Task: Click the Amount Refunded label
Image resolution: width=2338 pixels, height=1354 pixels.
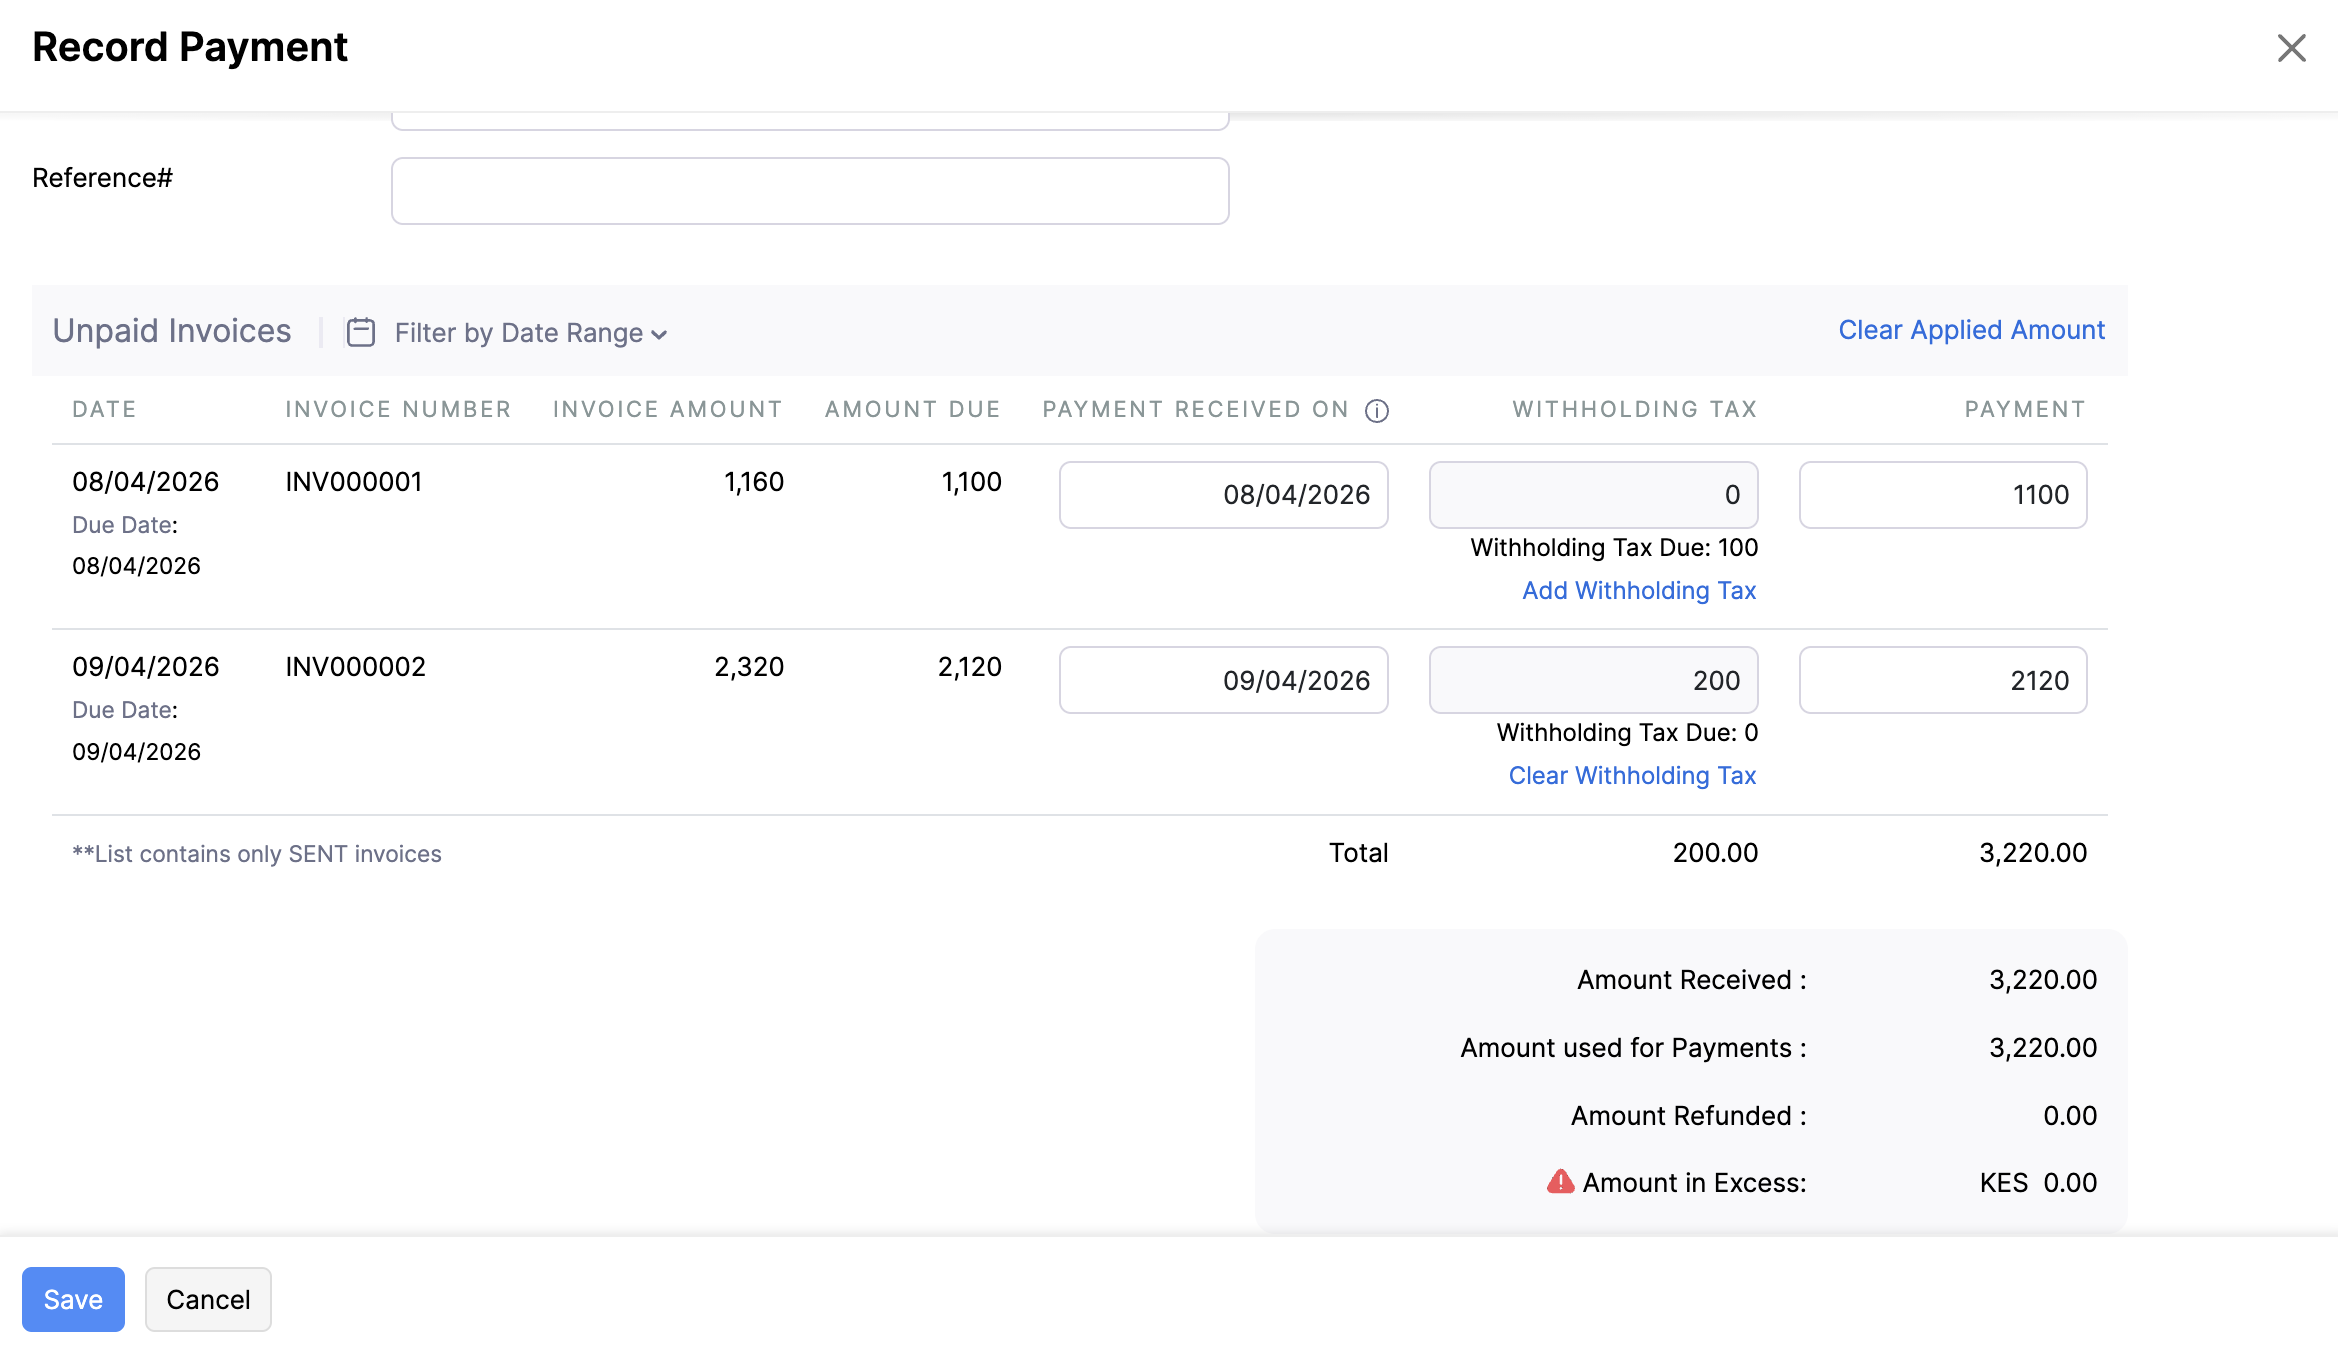Action: [x=1688, y=1116]
